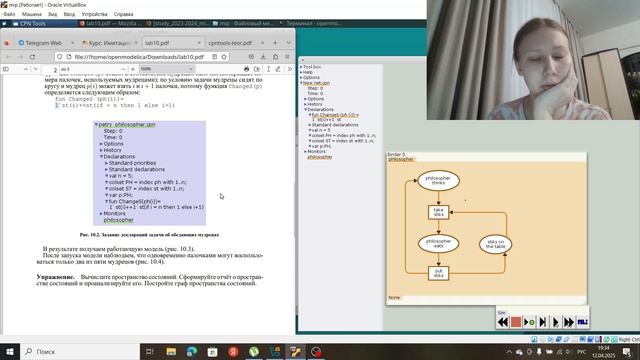Image resolution: width=640 pixels, height=360 pixels.
Task: Execute one step with the step-forward button
Action: click(x=542, y=322)
